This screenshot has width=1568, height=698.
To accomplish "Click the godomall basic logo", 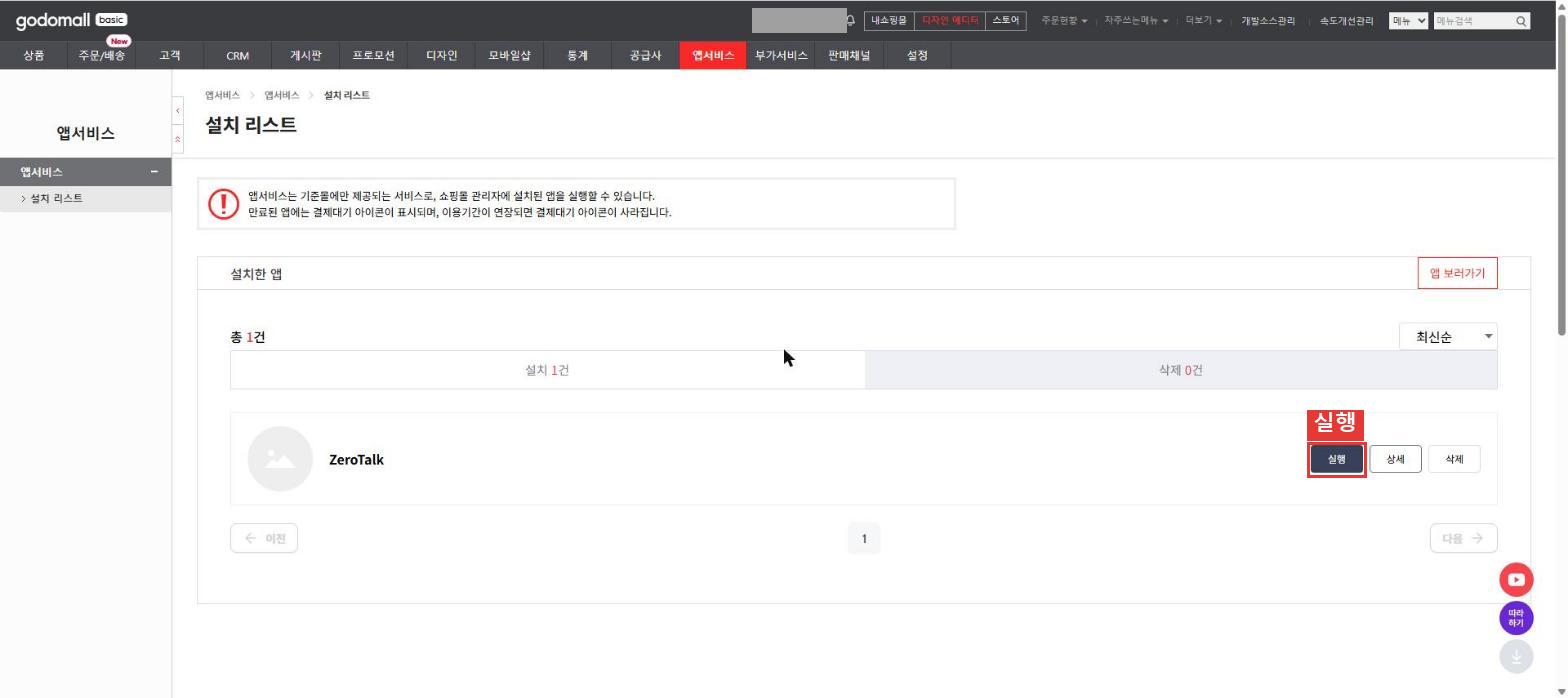I will pos(72,20).
